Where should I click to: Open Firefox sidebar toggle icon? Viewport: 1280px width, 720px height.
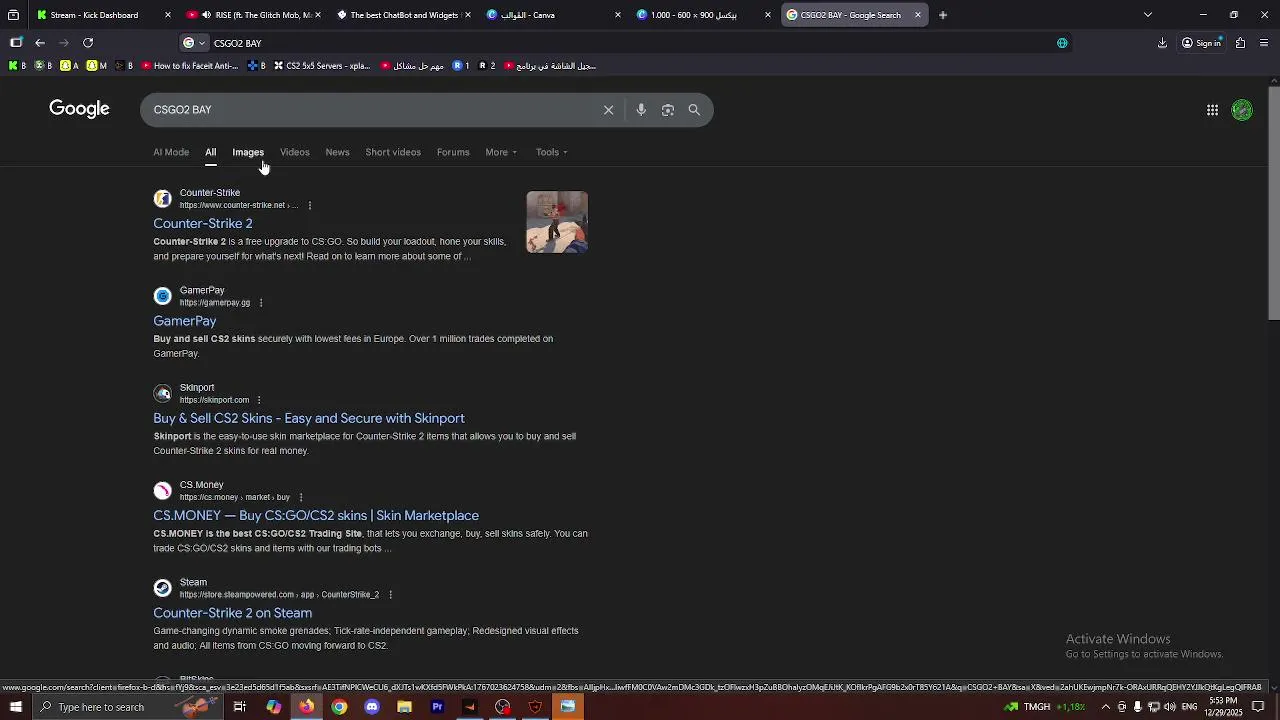pyautogui.click(x=16, y=43)
